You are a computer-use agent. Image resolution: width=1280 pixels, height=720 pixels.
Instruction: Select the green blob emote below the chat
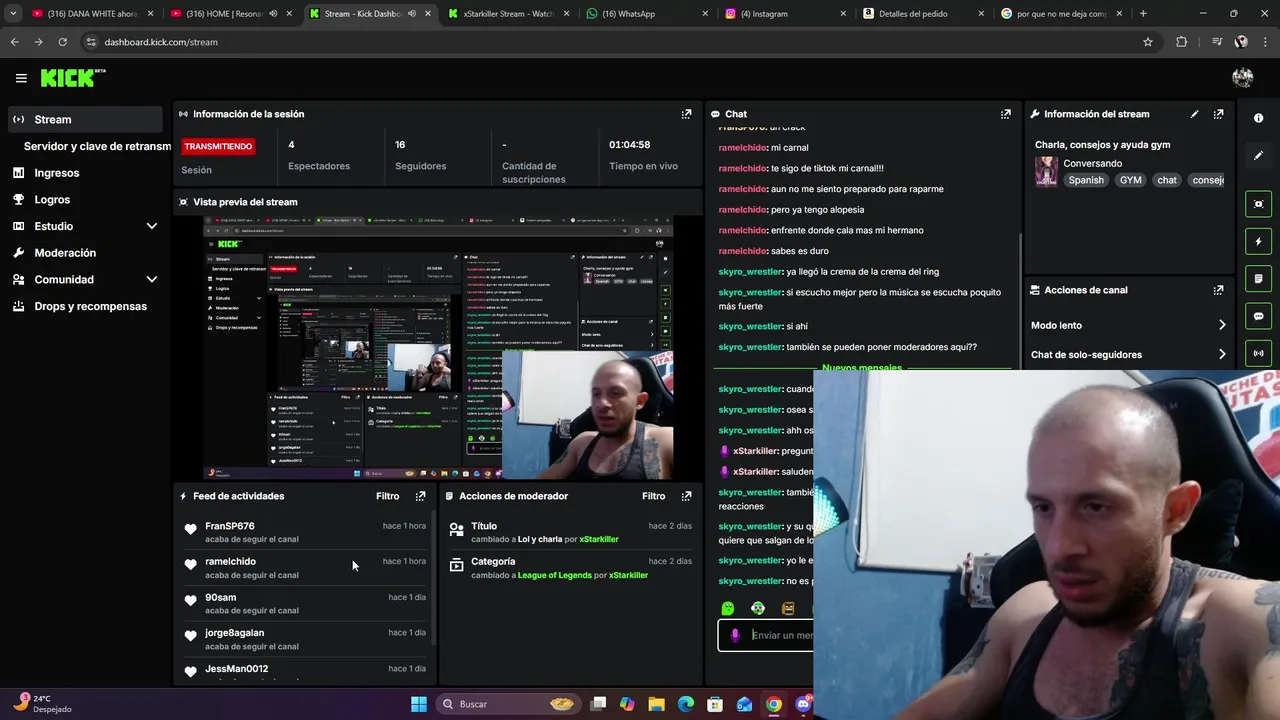pyautogui.click(x=727, y=608)
